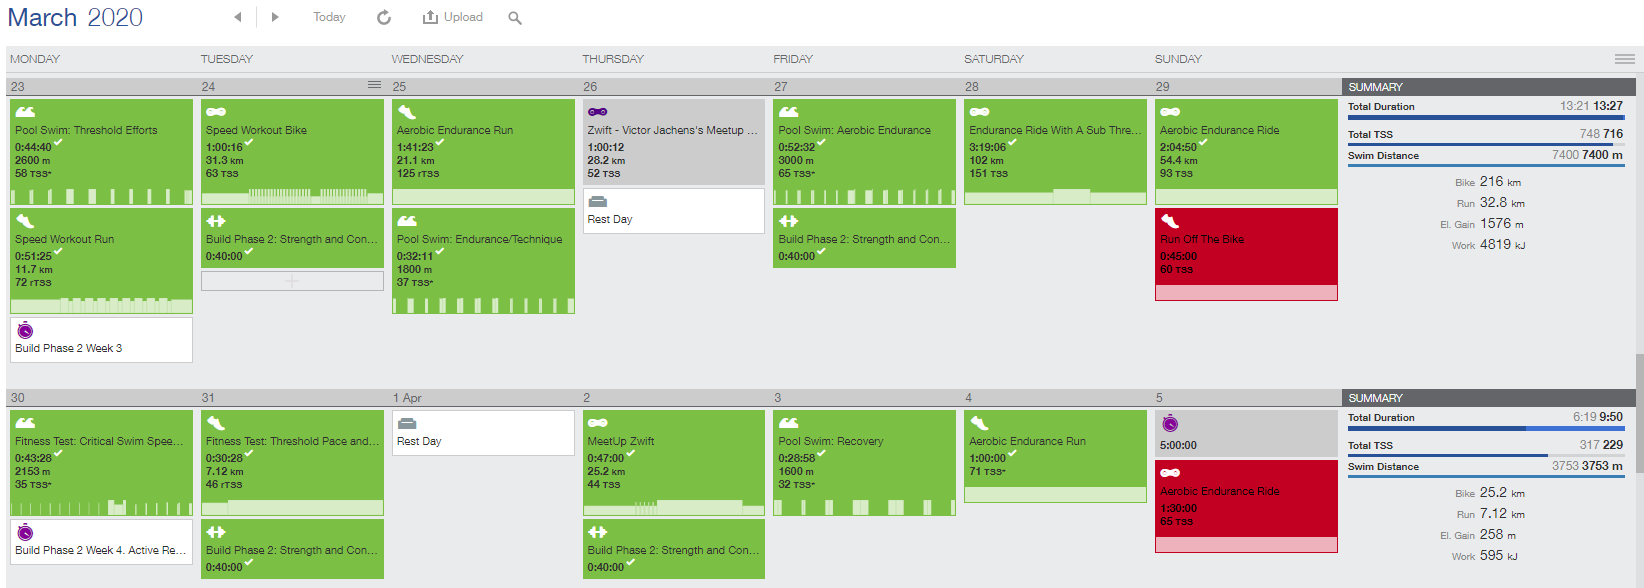The image size is (1644, 588).
Task: Open Build Phase 2 Week 4. Active Re... note
Action: [x=101, y=541]
